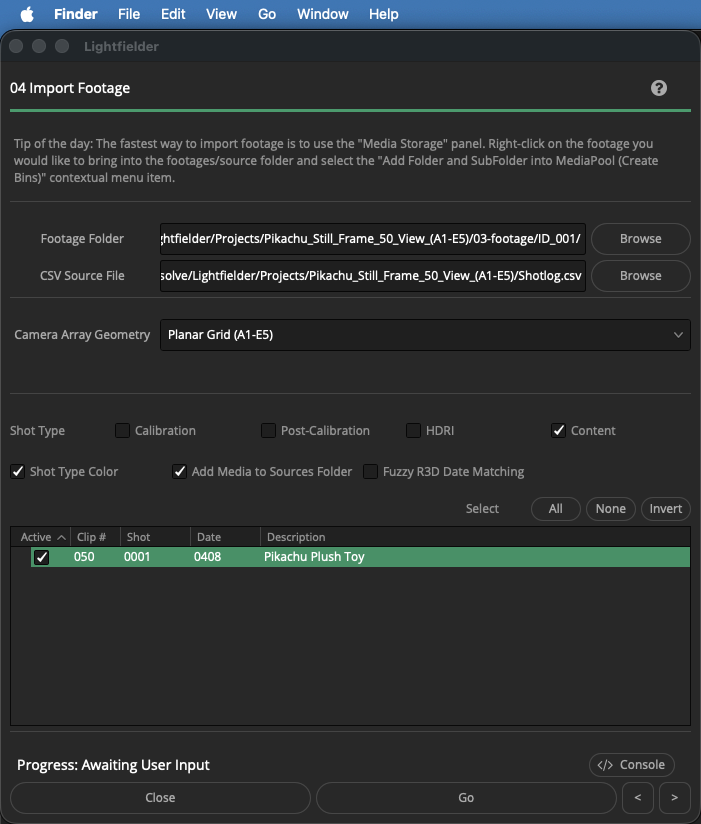This screenshot has height=824, width=701.
Task: Enable Fuzzy R3D Date Matching checkbox
Action: coord(370,472)
